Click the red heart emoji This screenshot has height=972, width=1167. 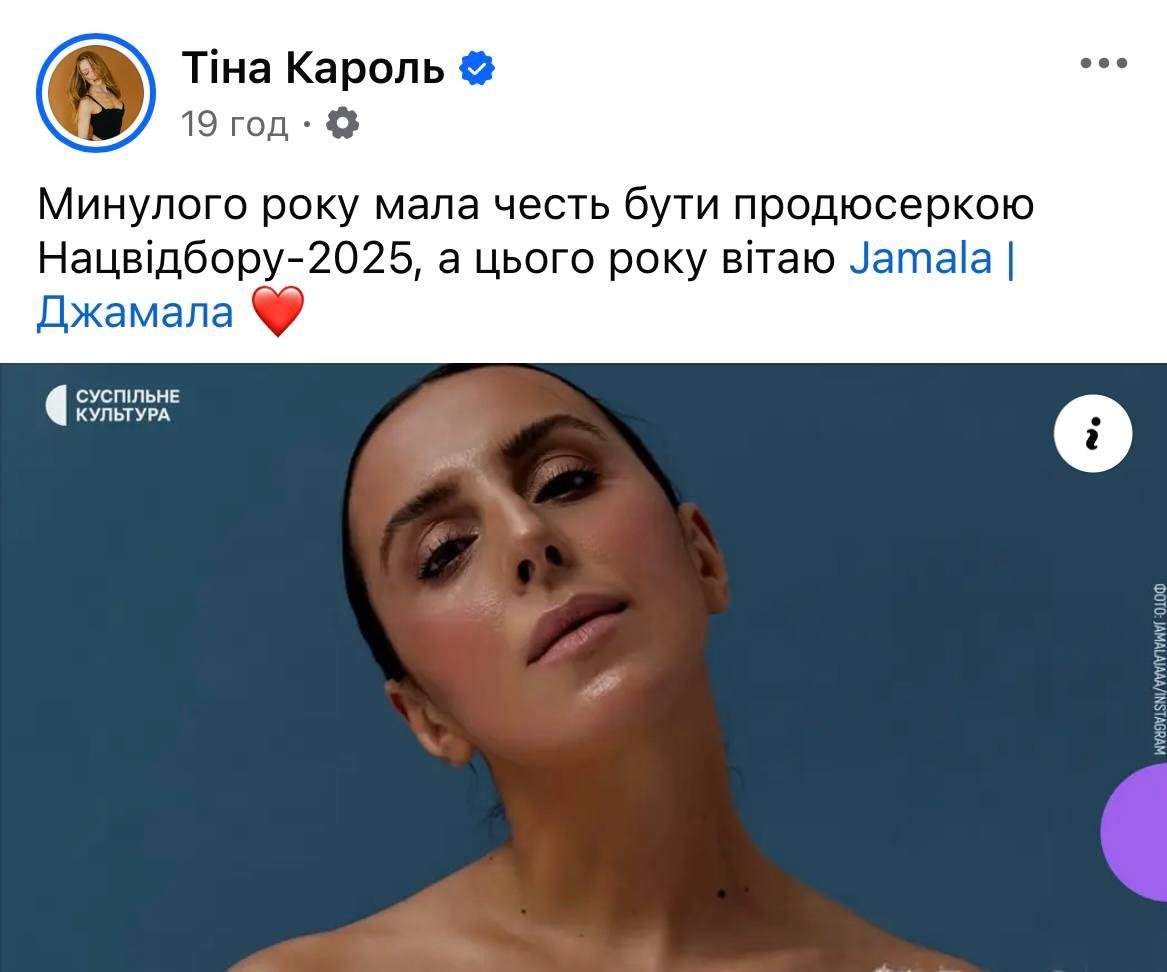(x=278, y=311)
